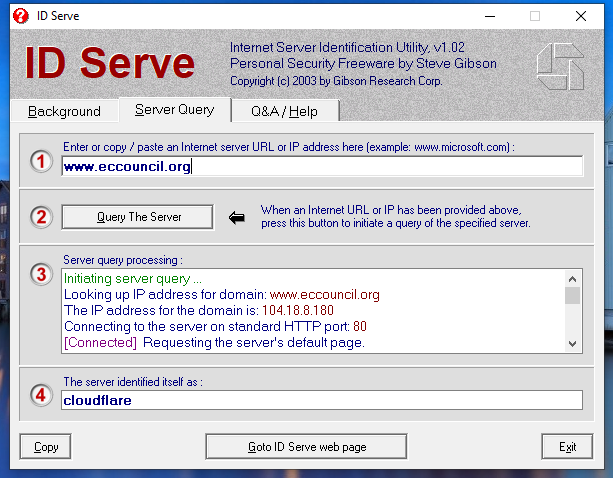This screenshot has height=478, width=613.
Task: Click the Query The Server button
Action: pyautogui.click(x=138, y=217)
